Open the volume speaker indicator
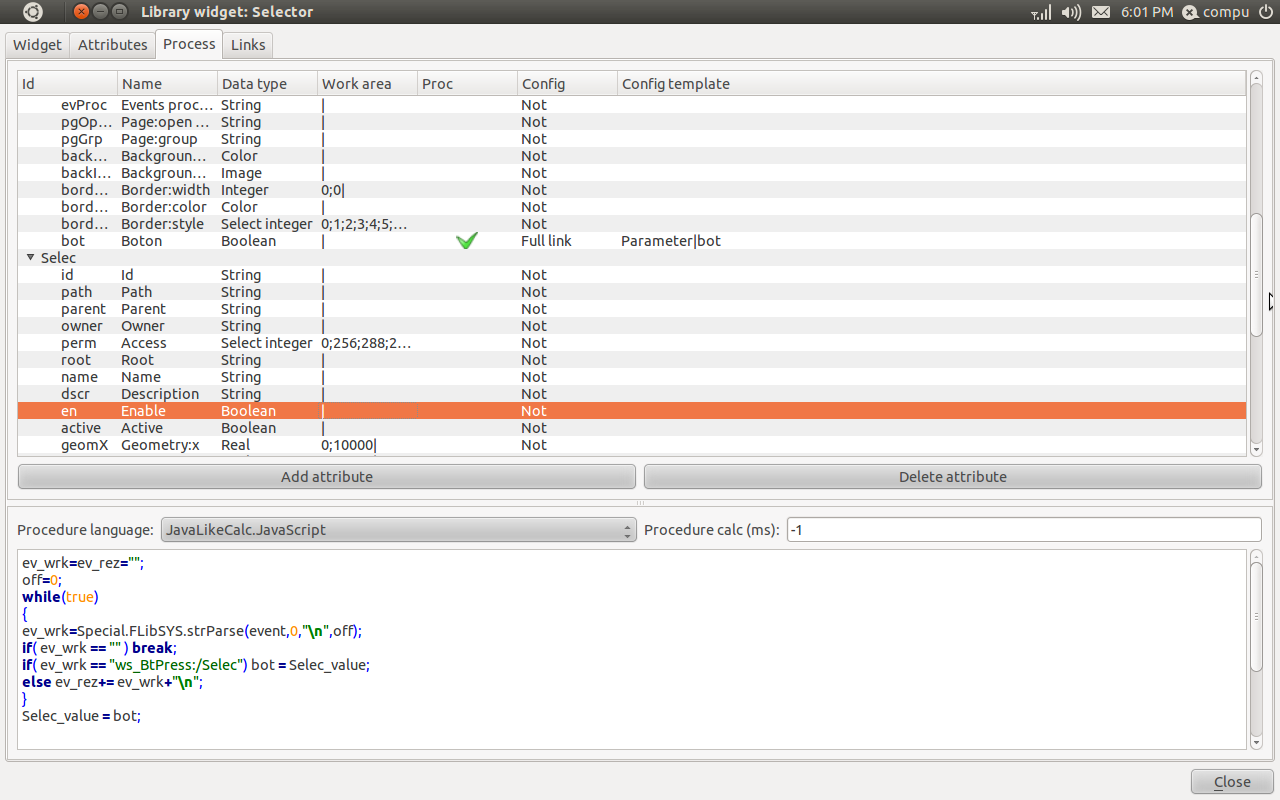Image resolution: width=1280 pixels, height=800 pixels. coord(1071,12)
